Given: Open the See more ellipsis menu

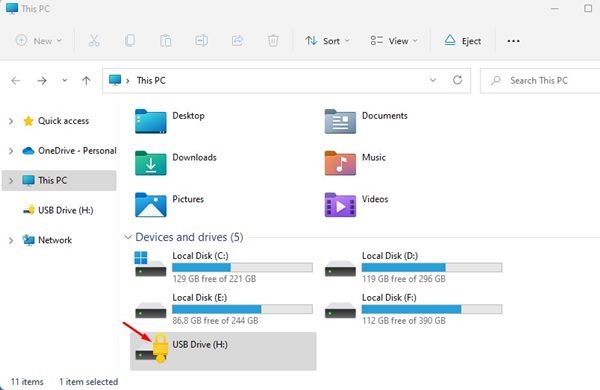Looking at the screenshot, I should 513,41.
